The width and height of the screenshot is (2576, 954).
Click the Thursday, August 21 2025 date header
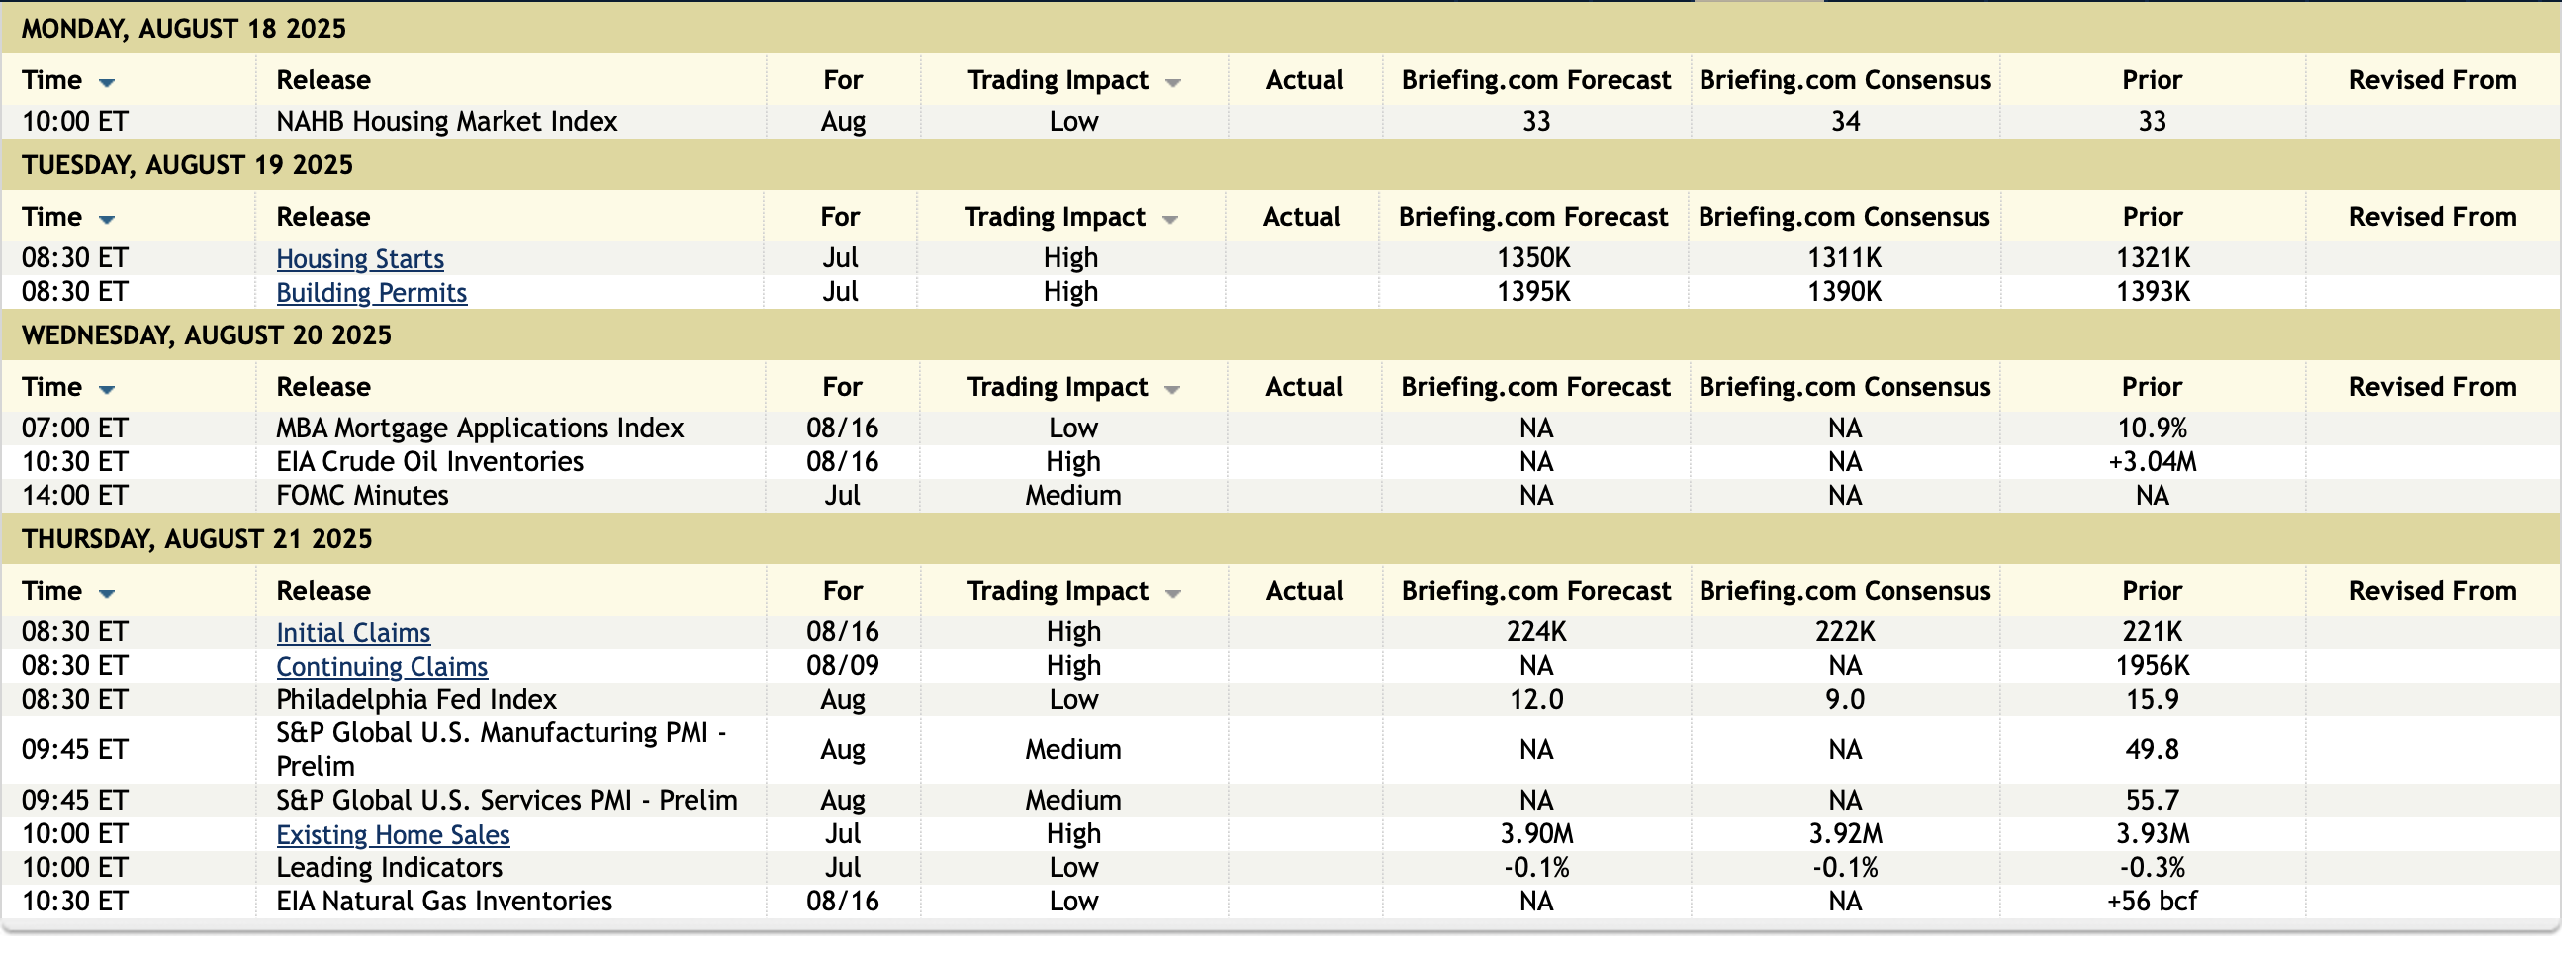coord(197,540)
